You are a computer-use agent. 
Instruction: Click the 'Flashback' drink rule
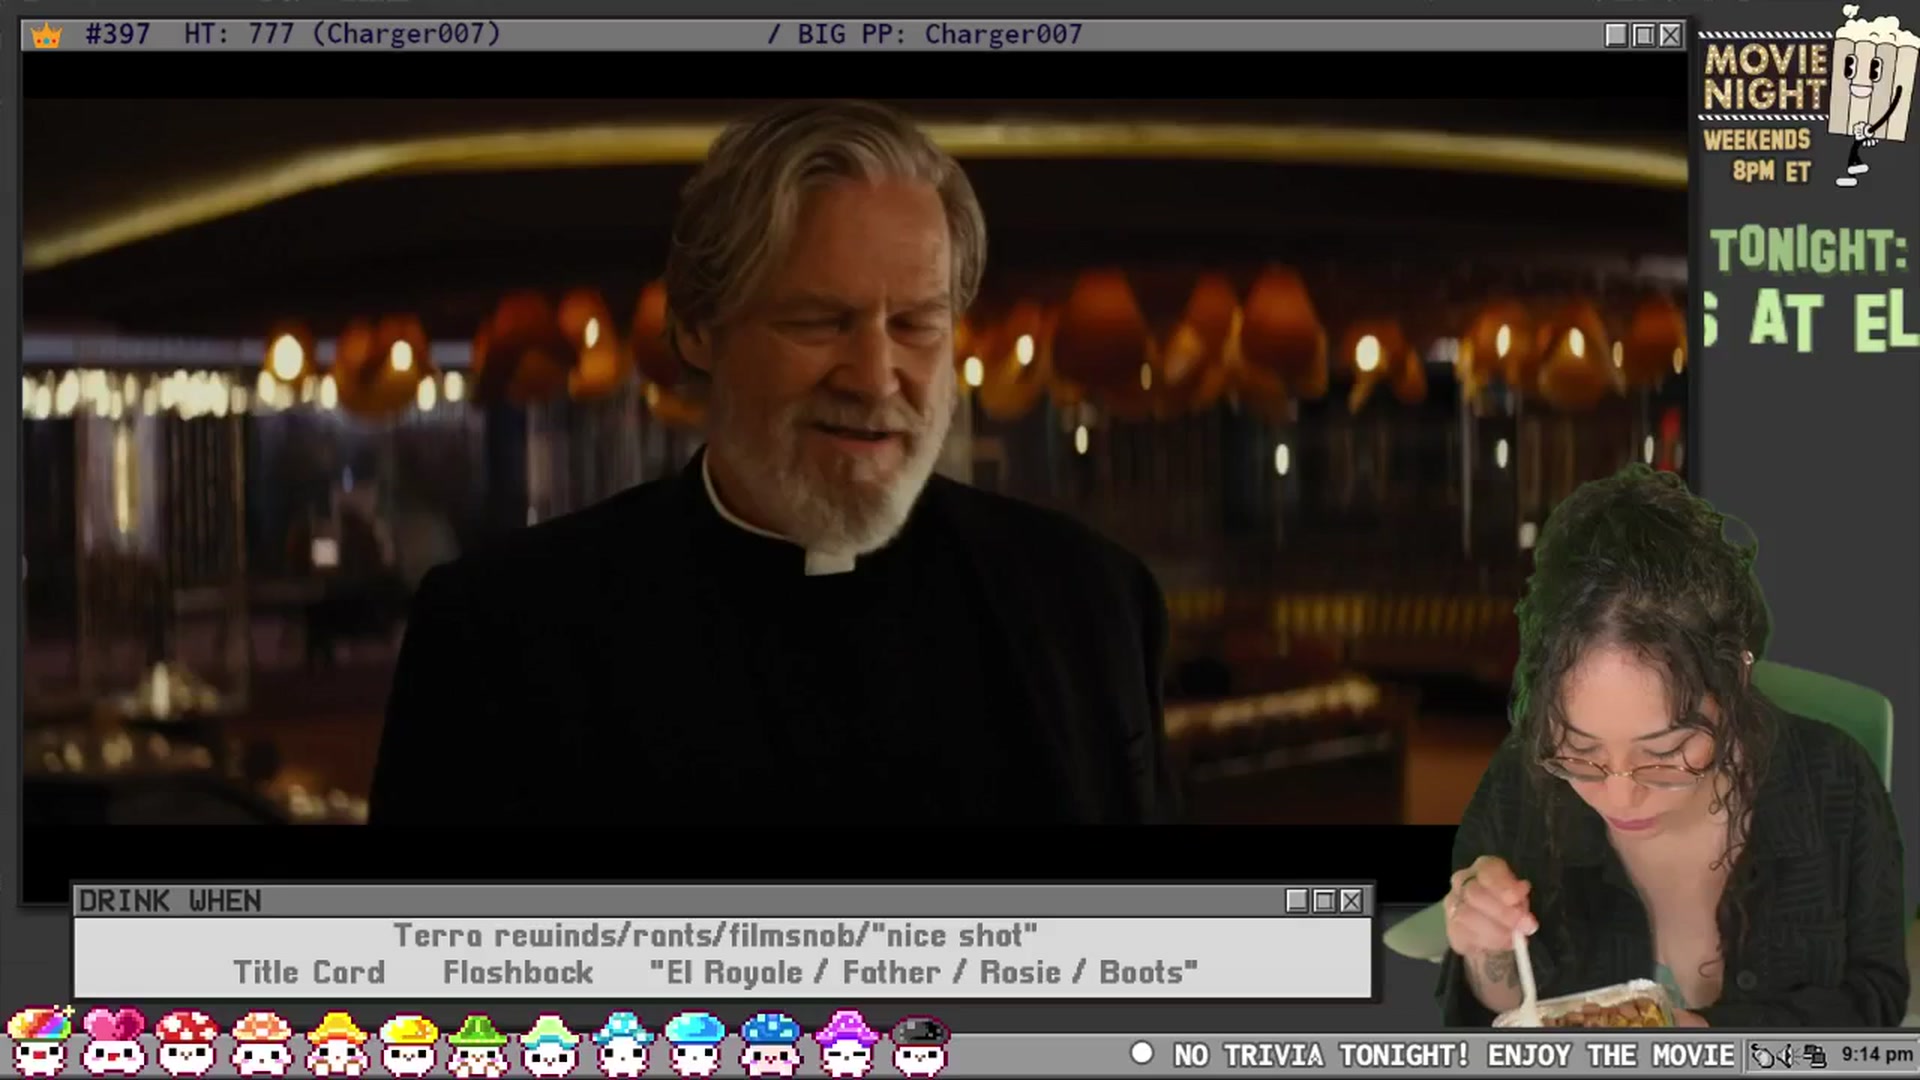click(x=518, y=973)
